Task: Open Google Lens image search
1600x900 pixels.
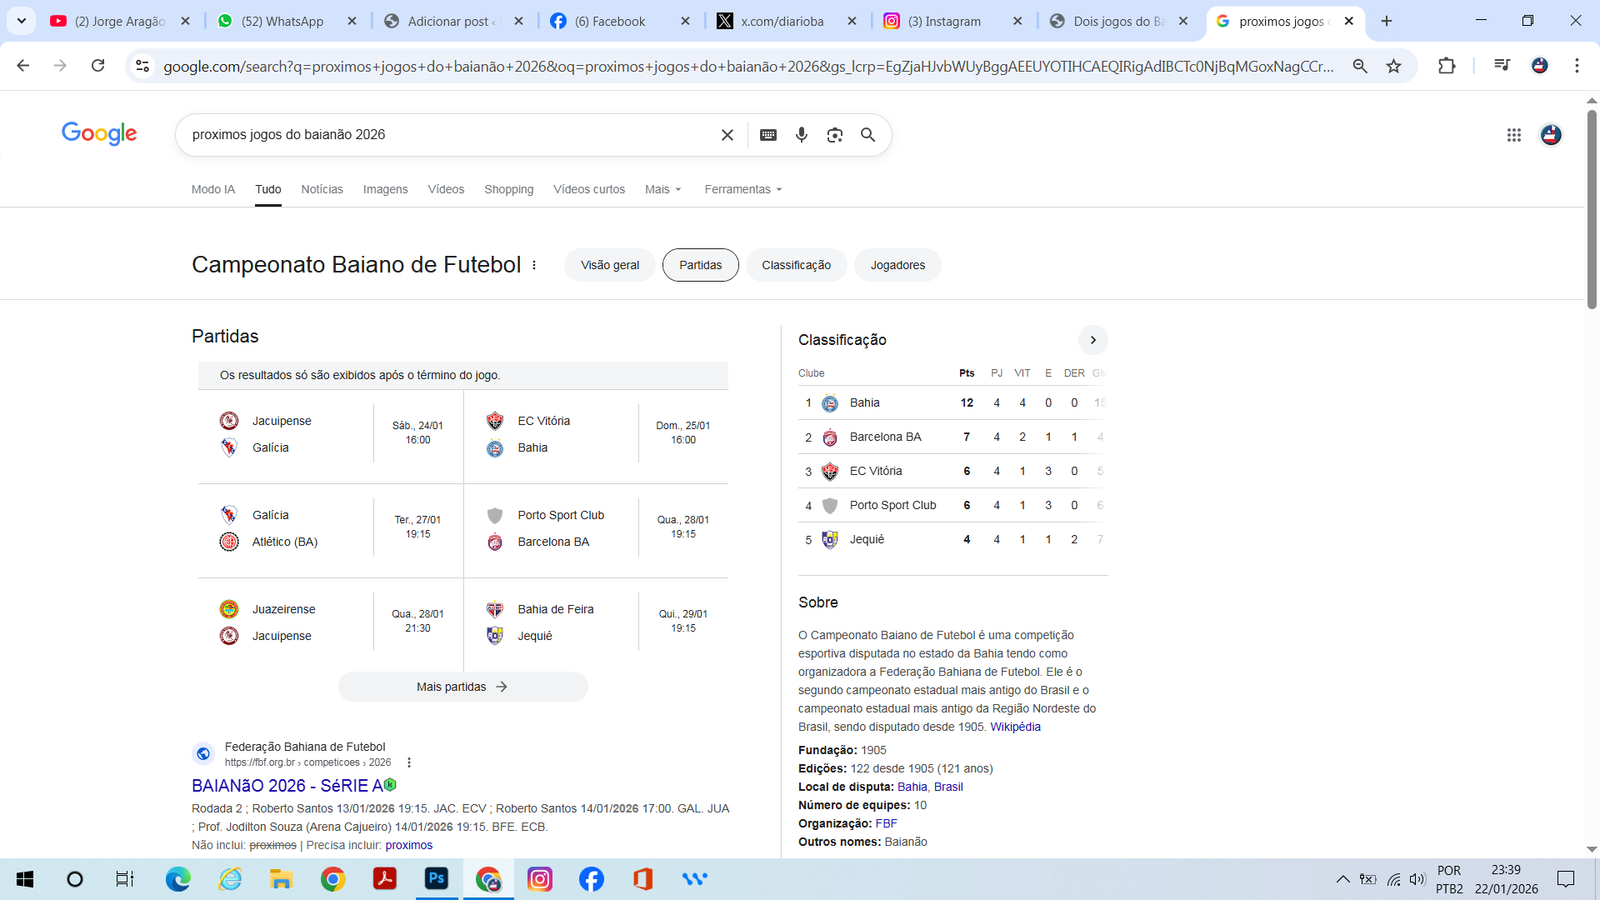Action: [x=834, y=135]
